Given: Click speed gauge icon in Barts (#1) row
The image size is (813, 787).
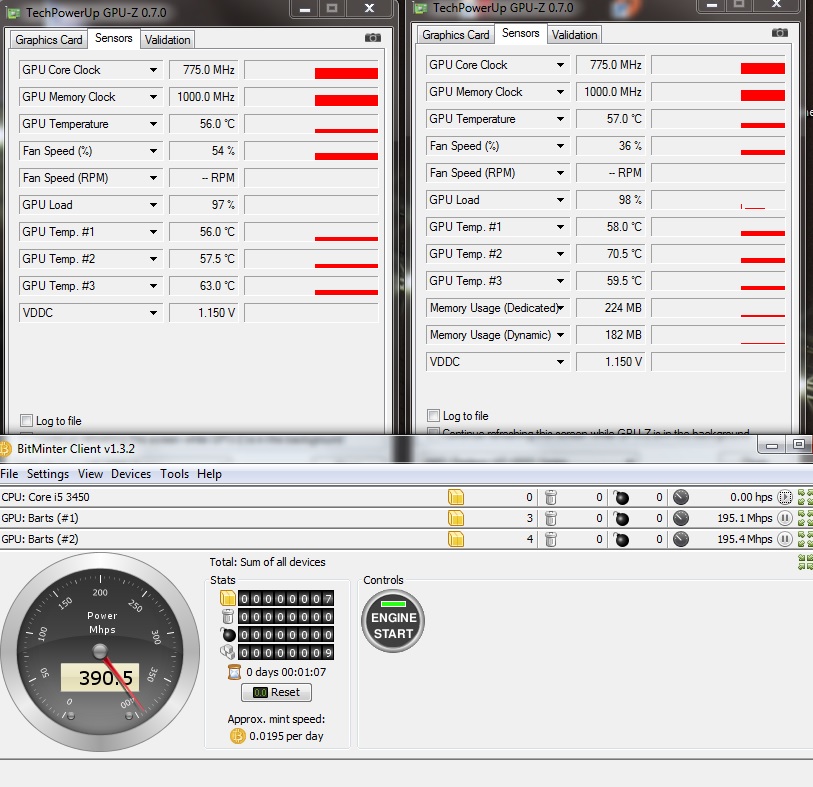Looking at the screenshot, I should click(681, 518).
